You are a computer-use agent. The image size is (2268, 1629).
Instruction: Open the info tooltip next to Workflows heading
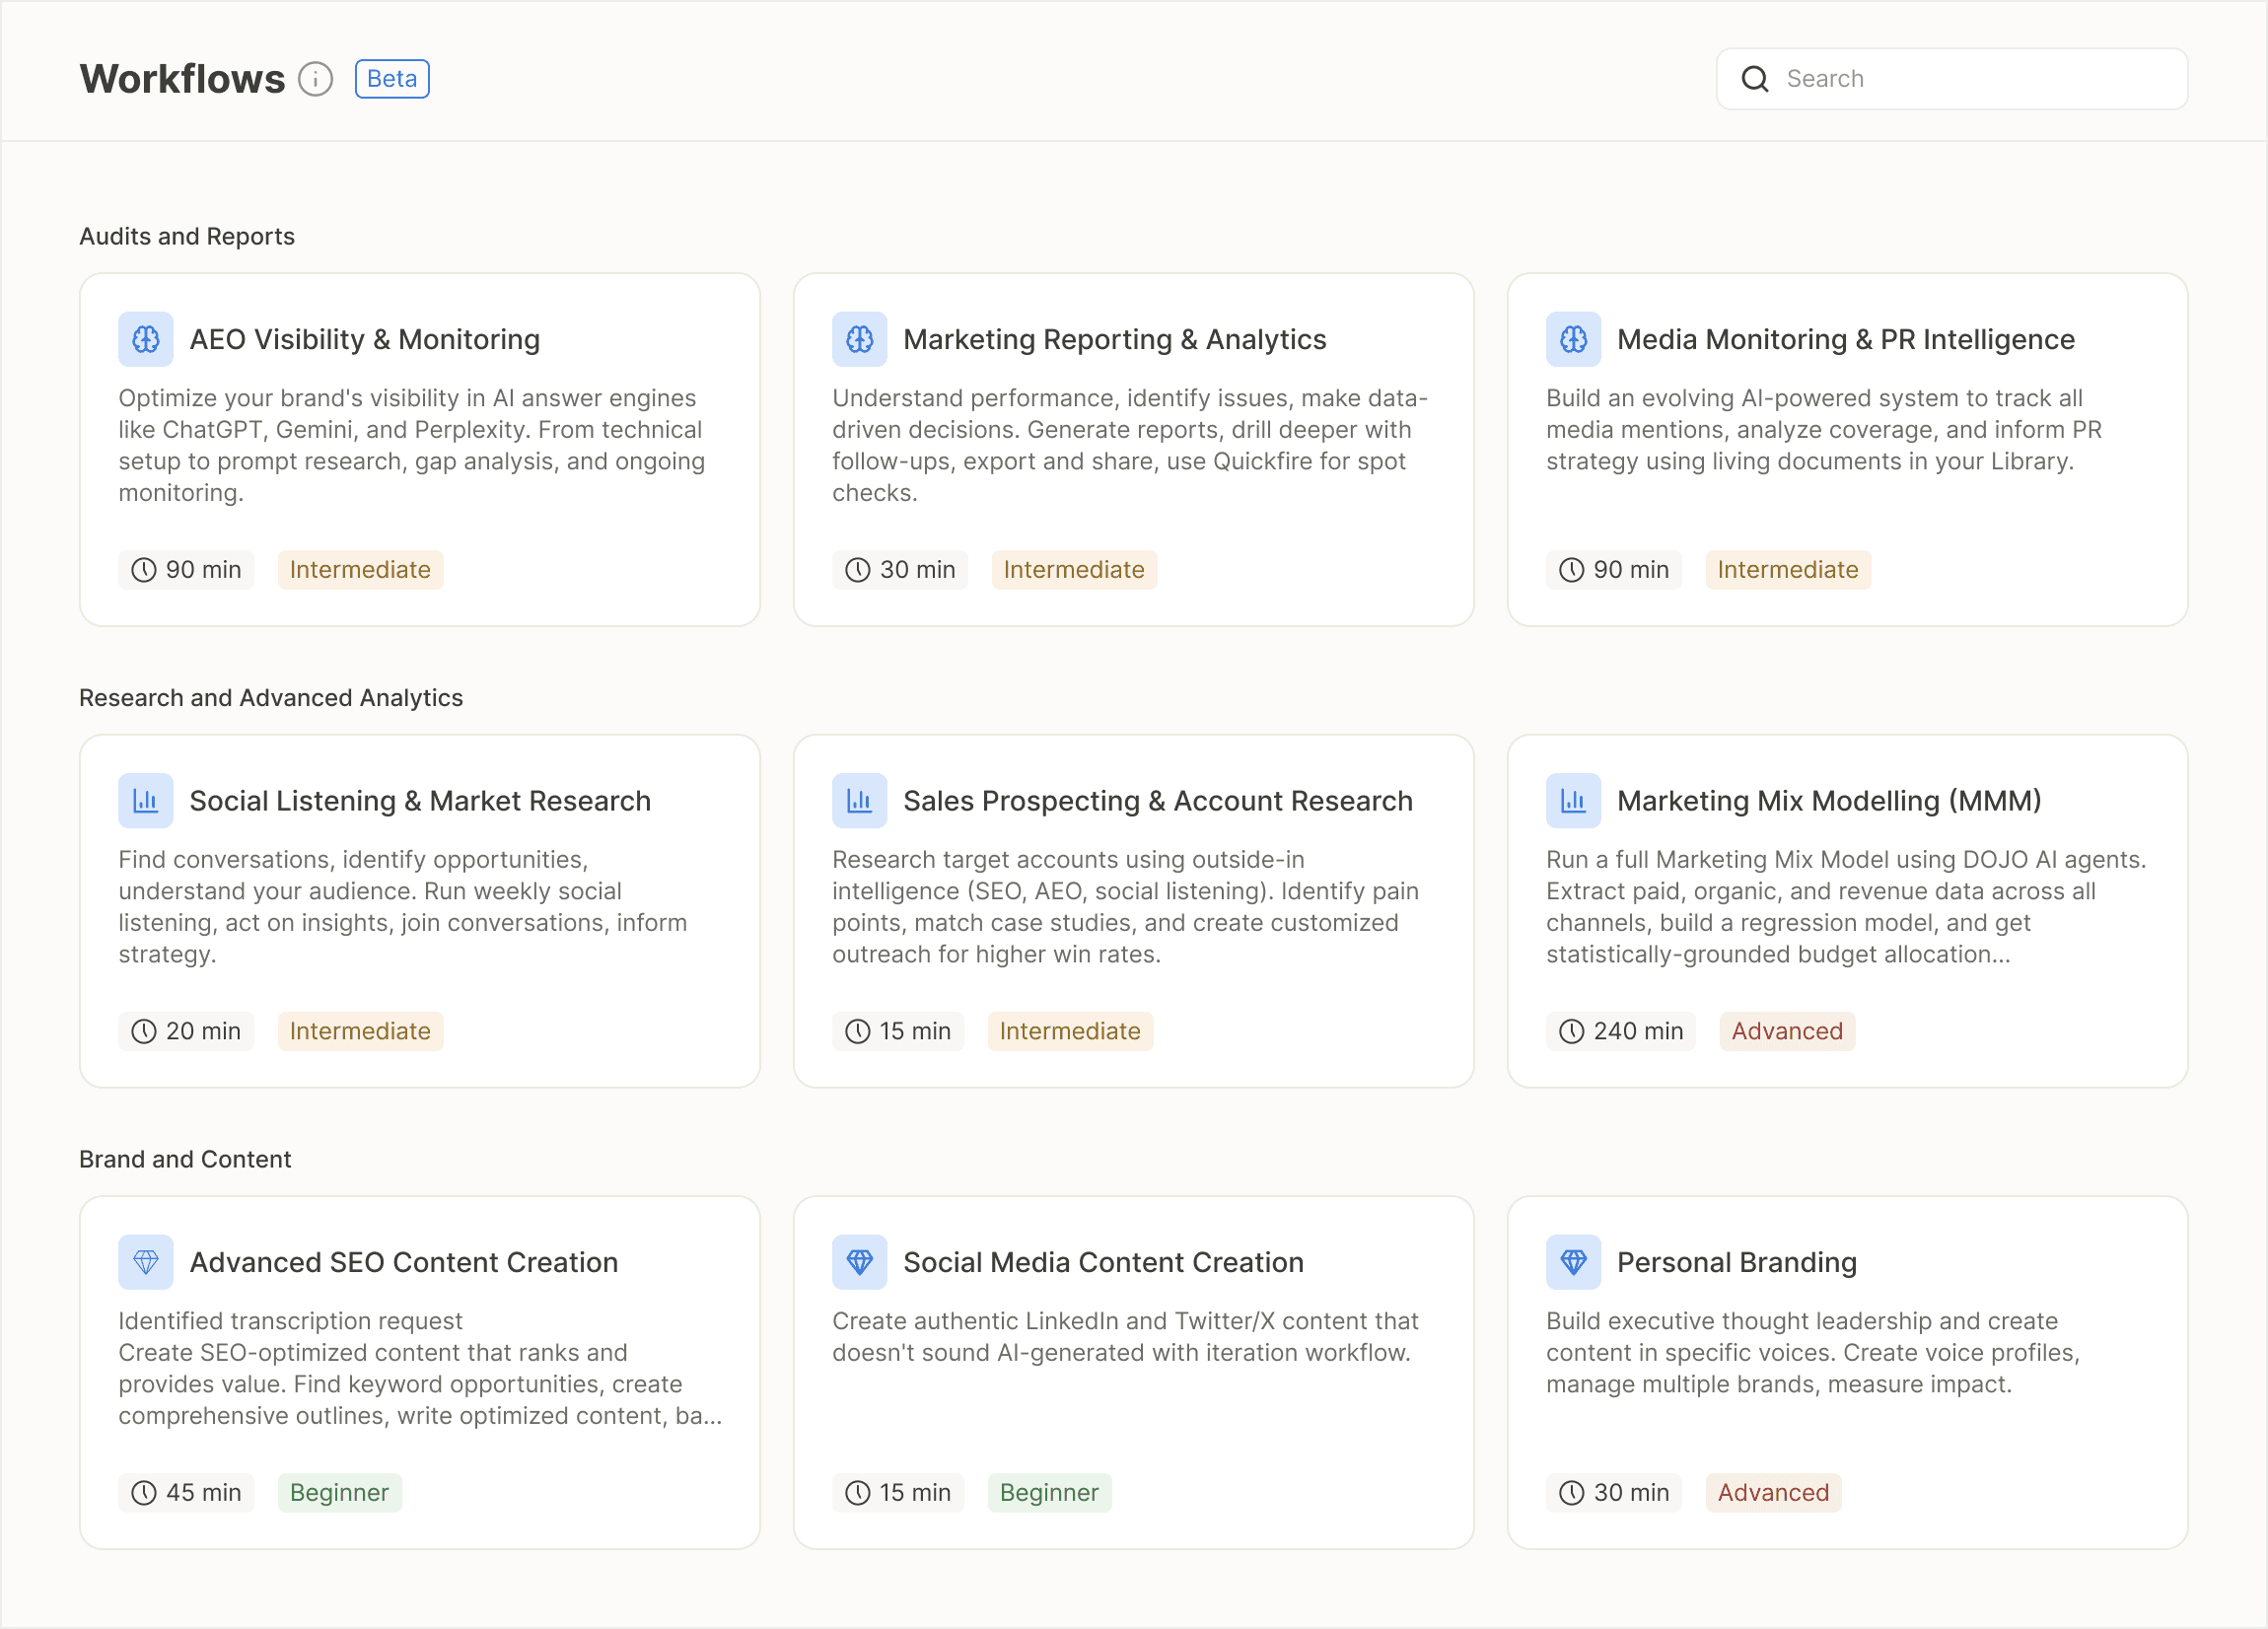(x=315, y=79)
